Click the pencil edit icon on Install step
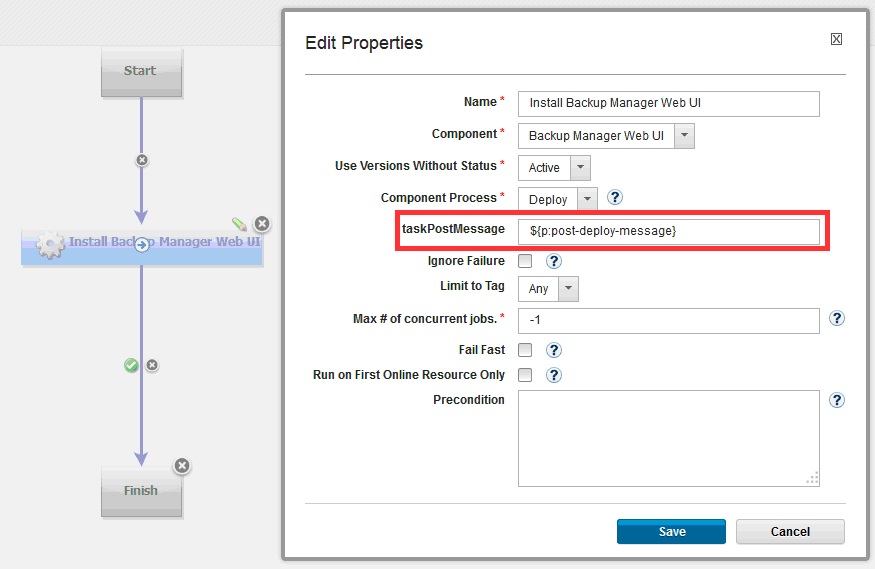875x569 pixels. [x=239, y=224]
